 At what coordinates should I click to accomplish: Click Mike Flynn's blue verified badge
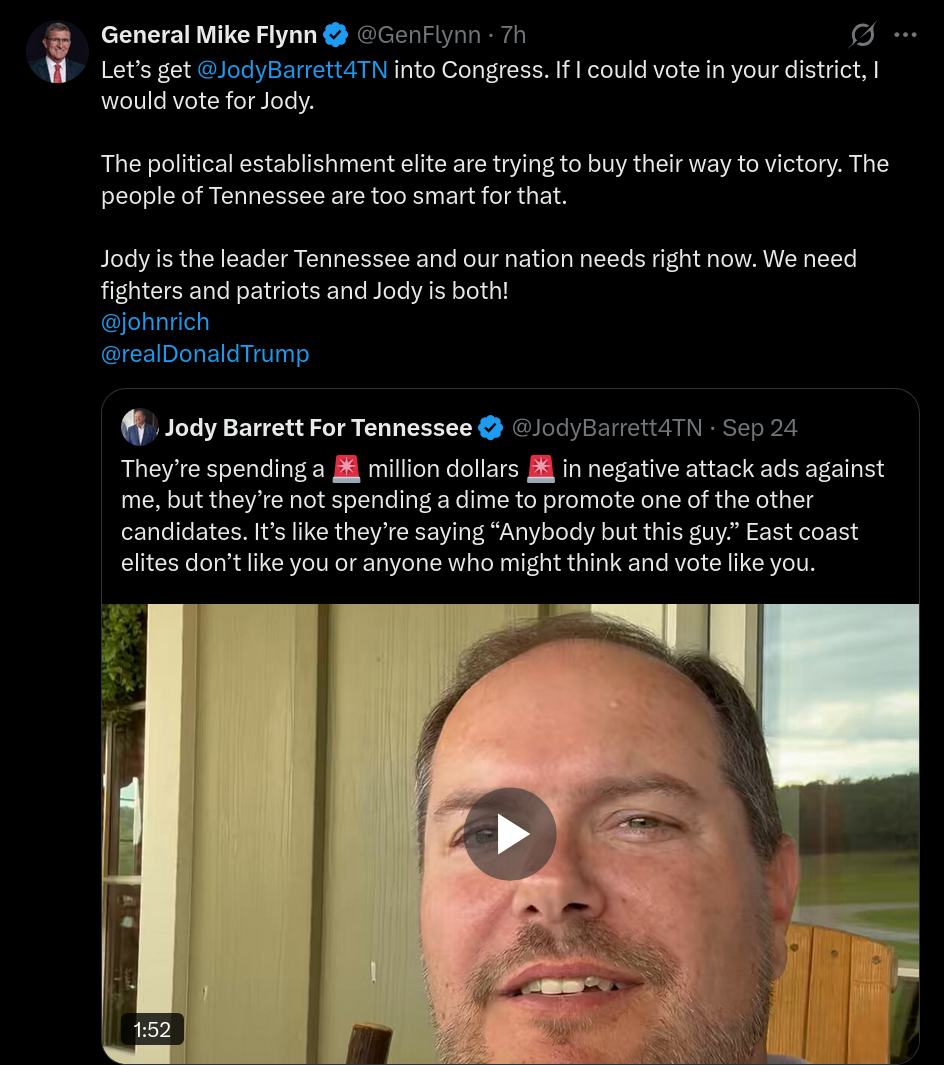(336, 35)
